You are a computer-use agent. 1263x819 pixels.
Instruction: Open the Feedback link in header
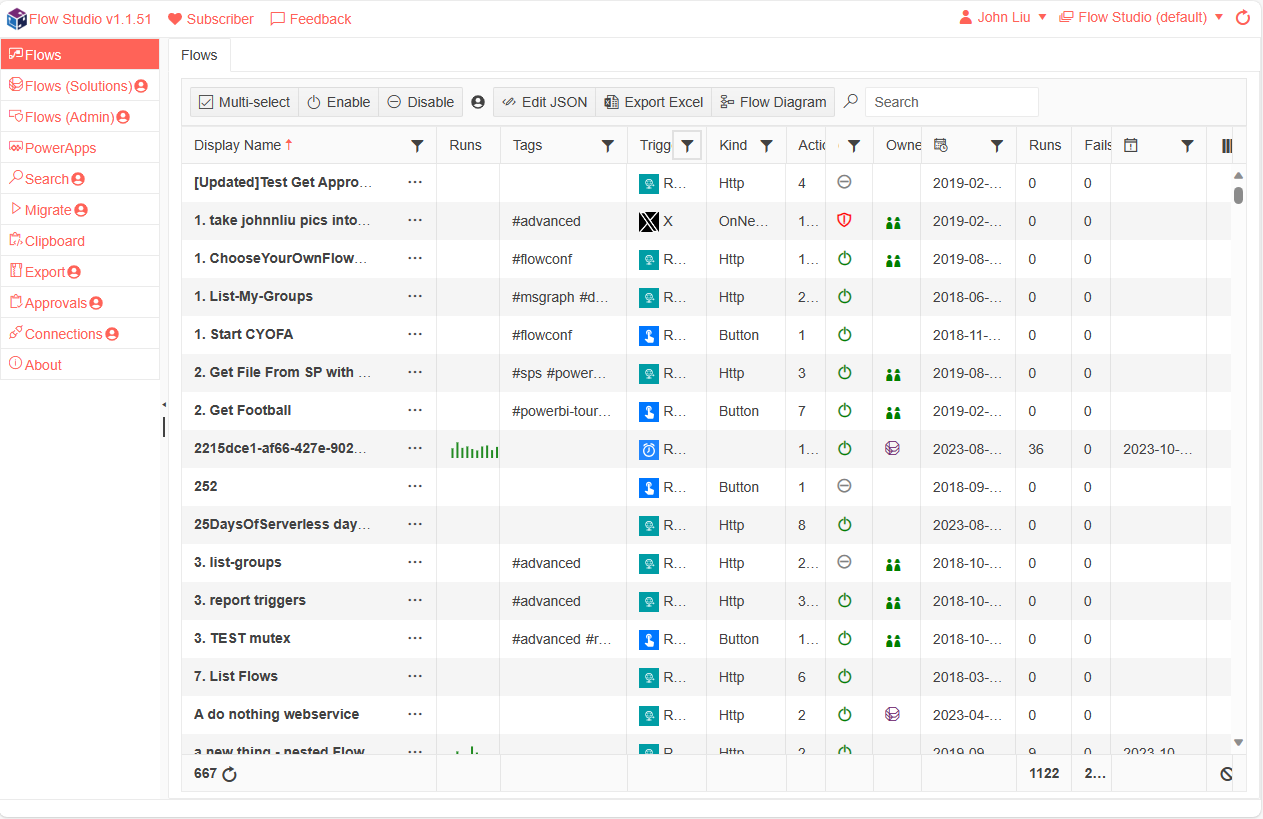tap(311, 19)
